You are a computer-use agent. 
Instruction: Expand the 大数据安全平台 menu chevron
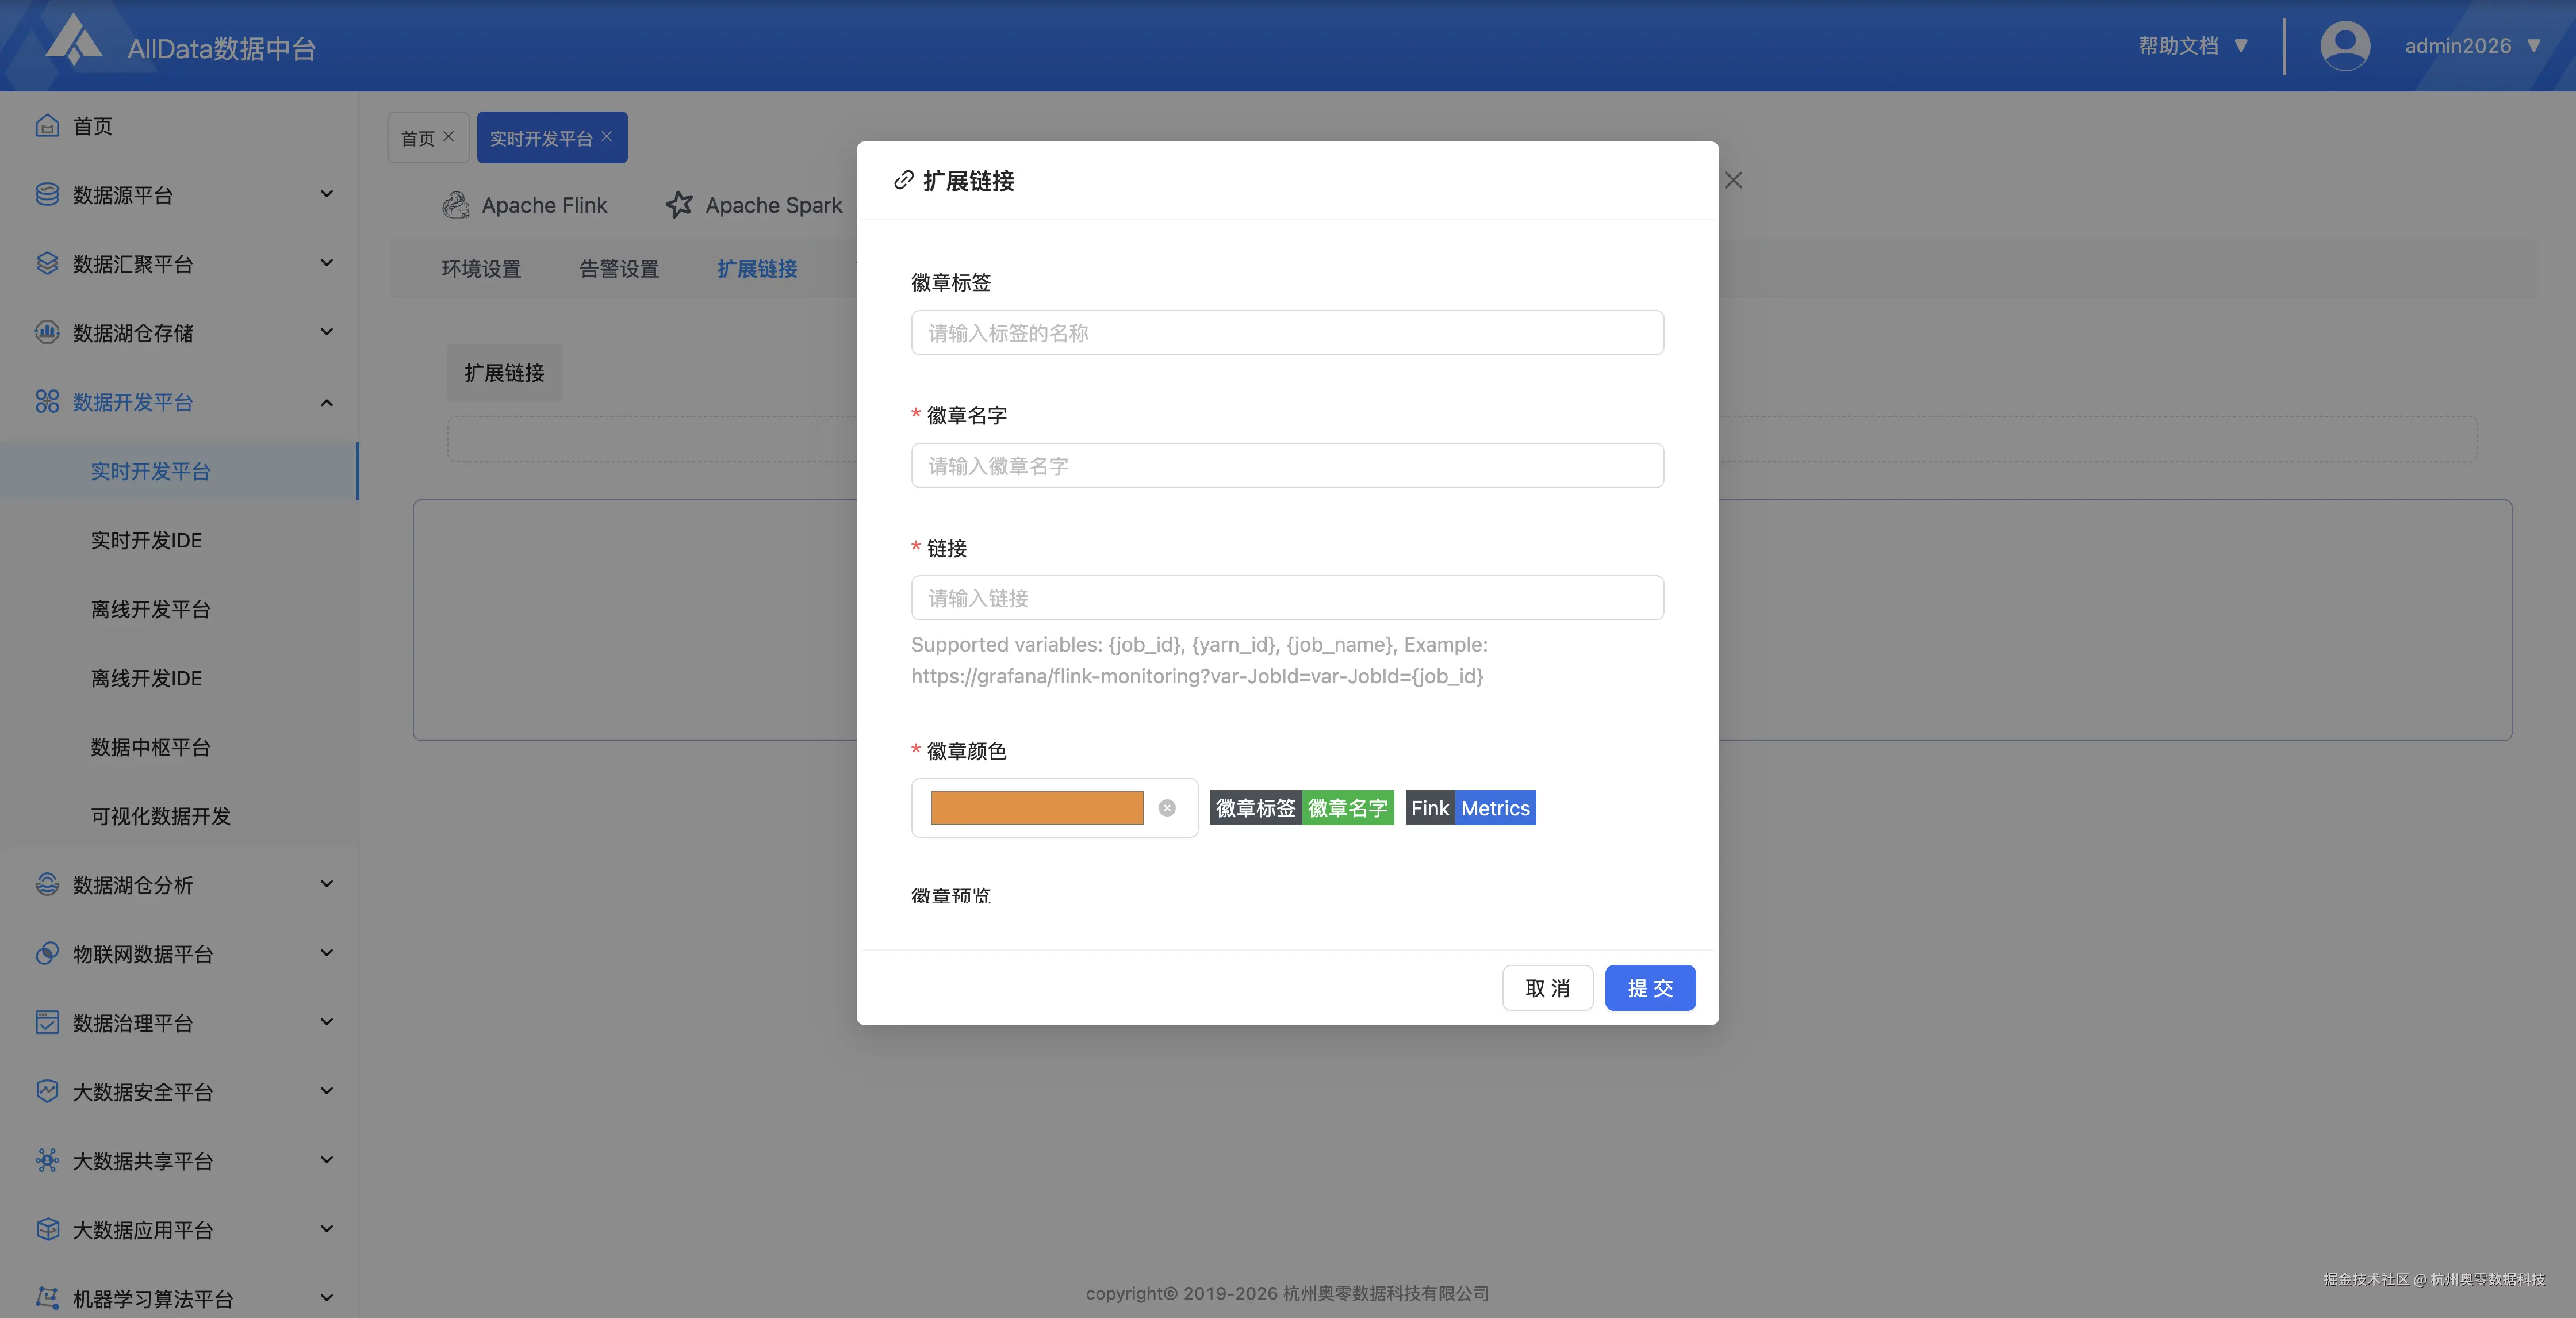(327, 1091)
